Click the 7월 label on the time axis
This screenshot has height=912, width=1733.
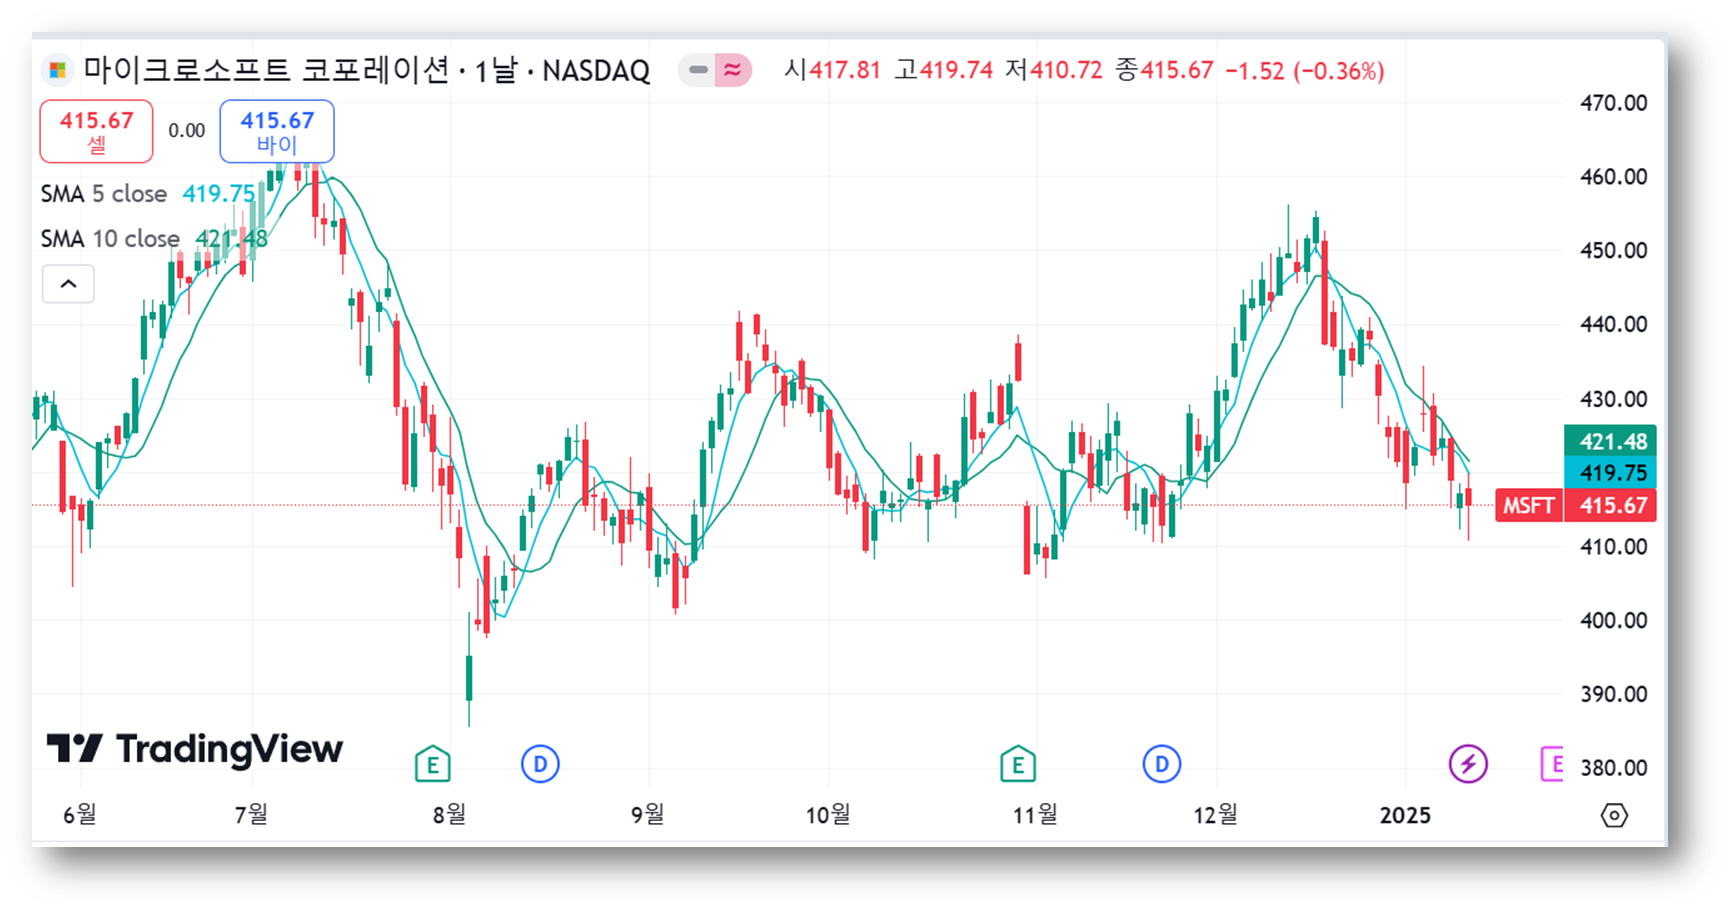click(252, 815)
